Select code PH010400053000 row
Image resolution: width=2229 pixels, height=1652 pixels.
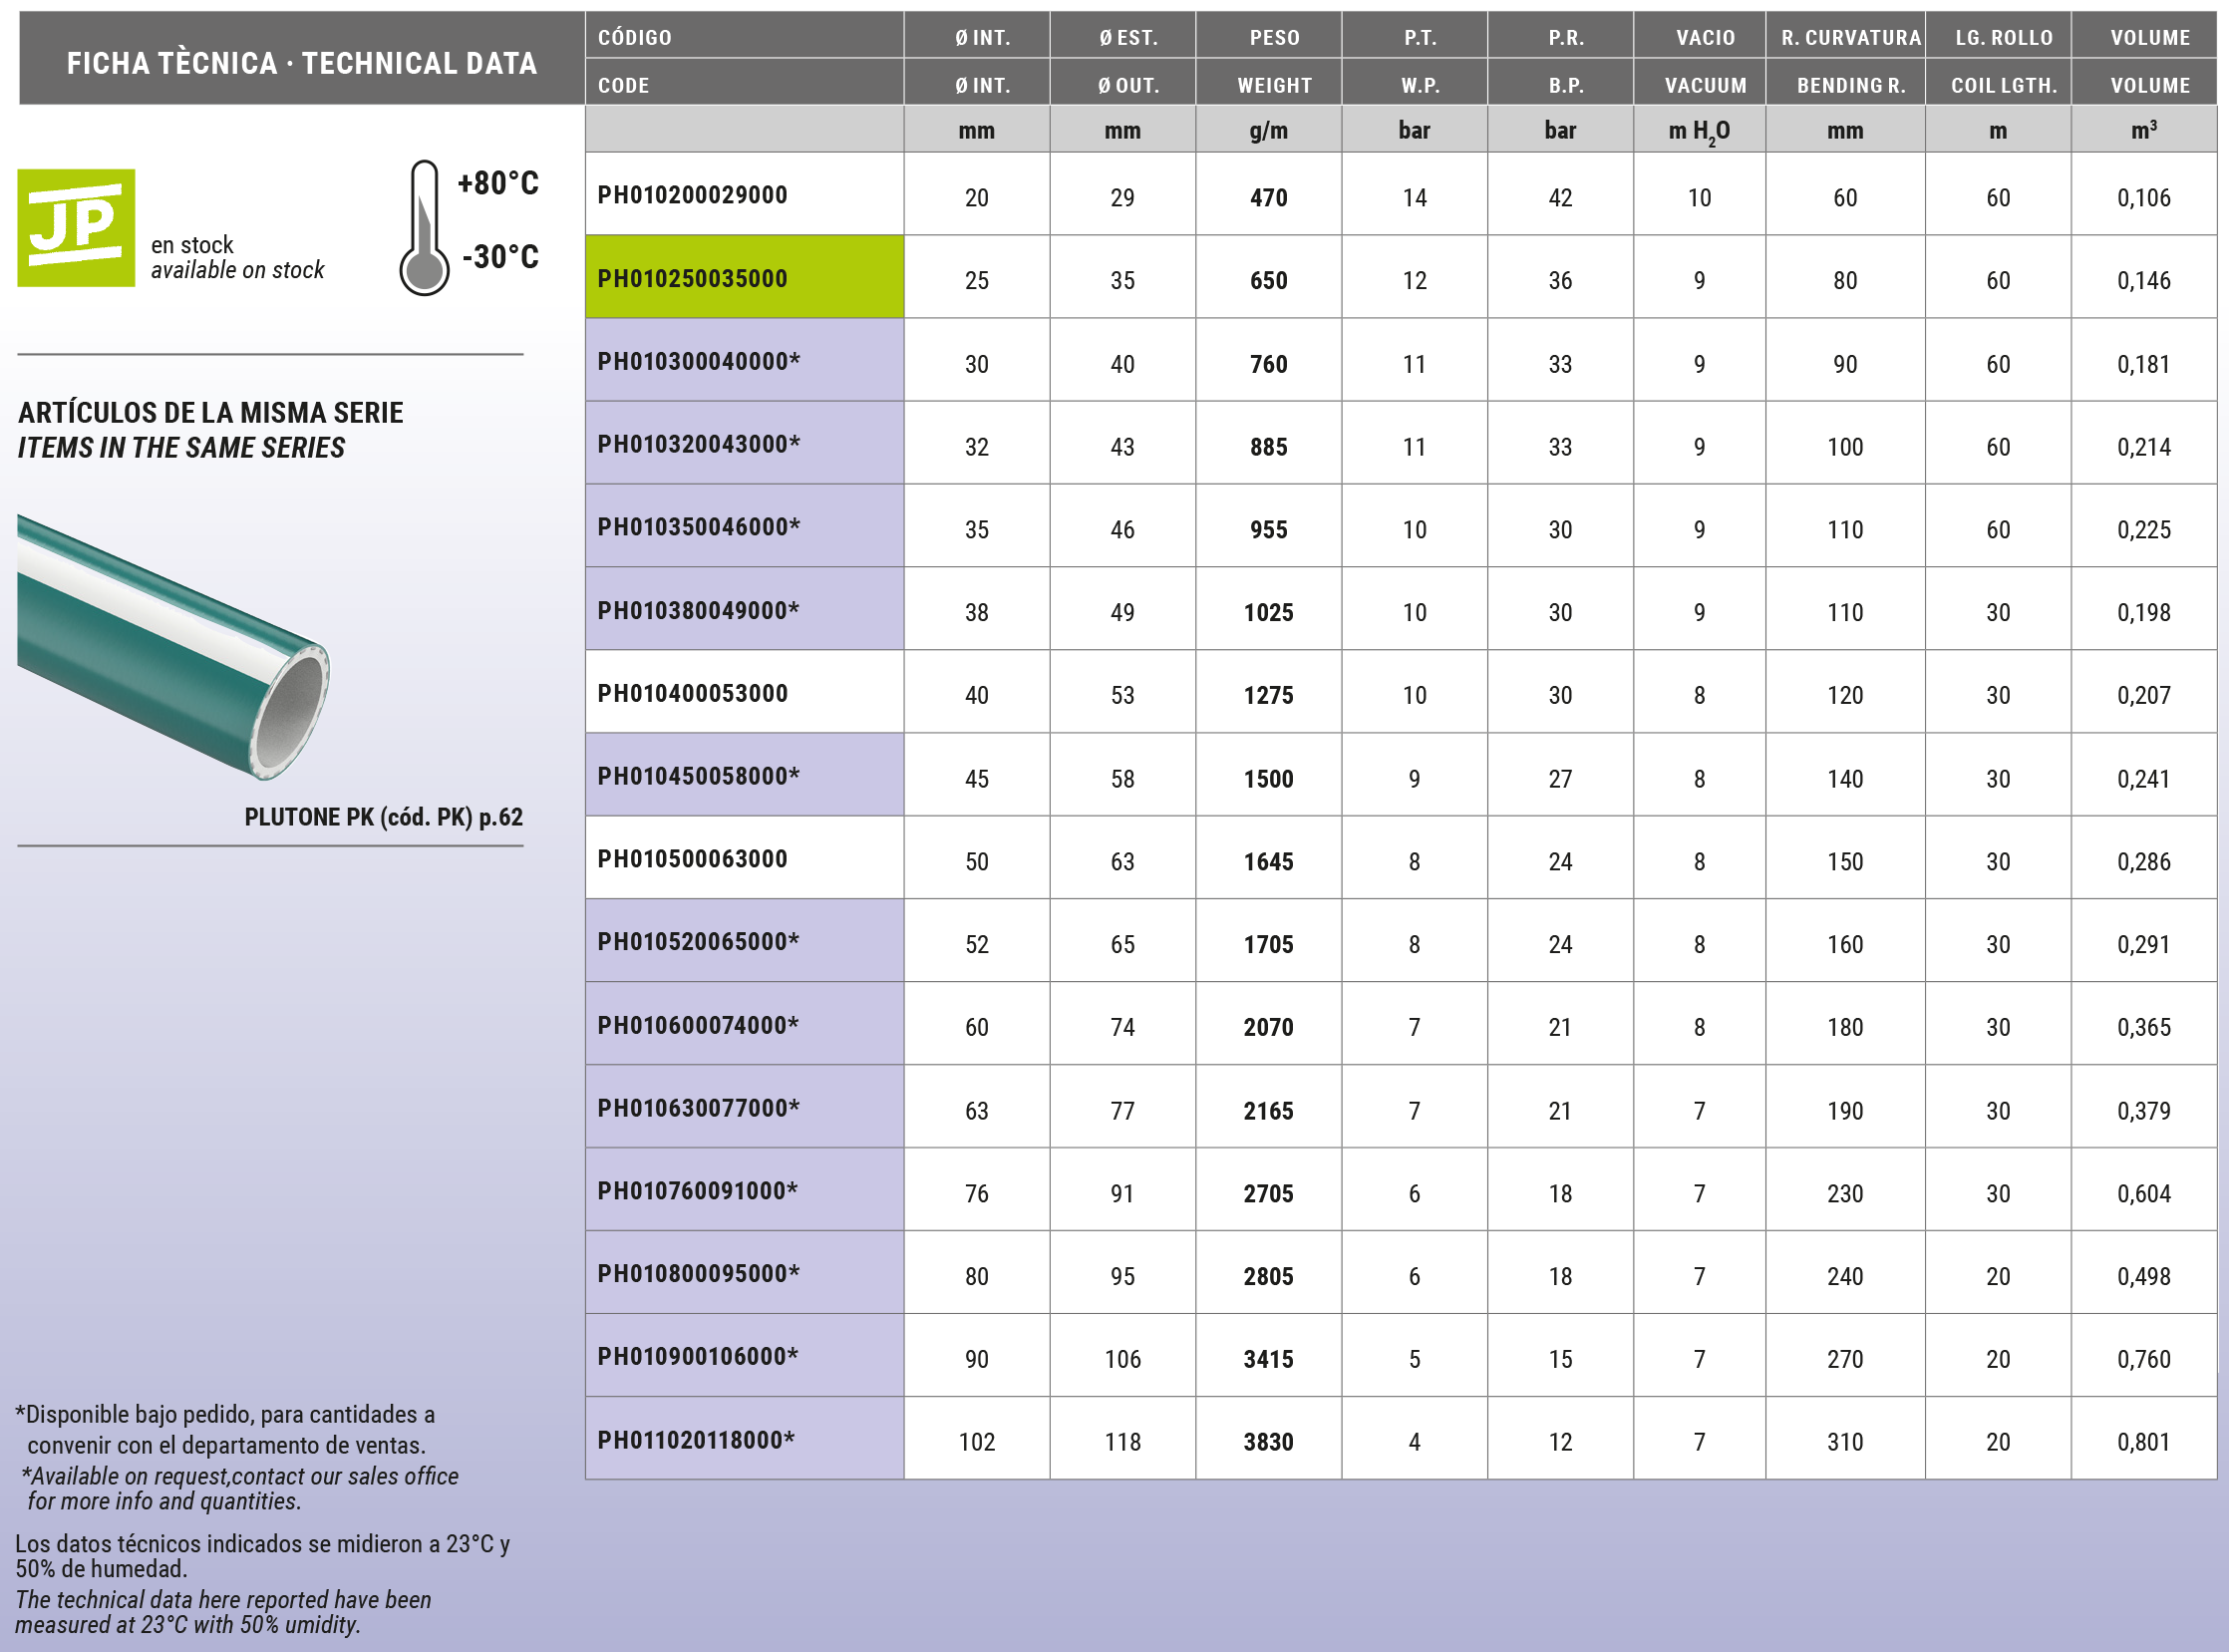pyautogui.click(x=692, y=693)
